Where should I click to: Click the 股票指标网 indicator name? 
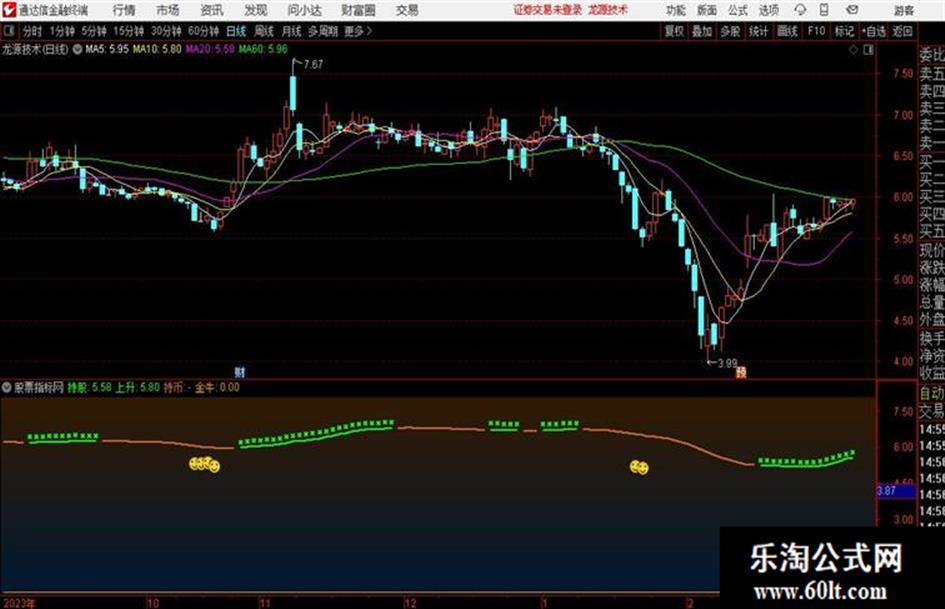click(39, 387)
